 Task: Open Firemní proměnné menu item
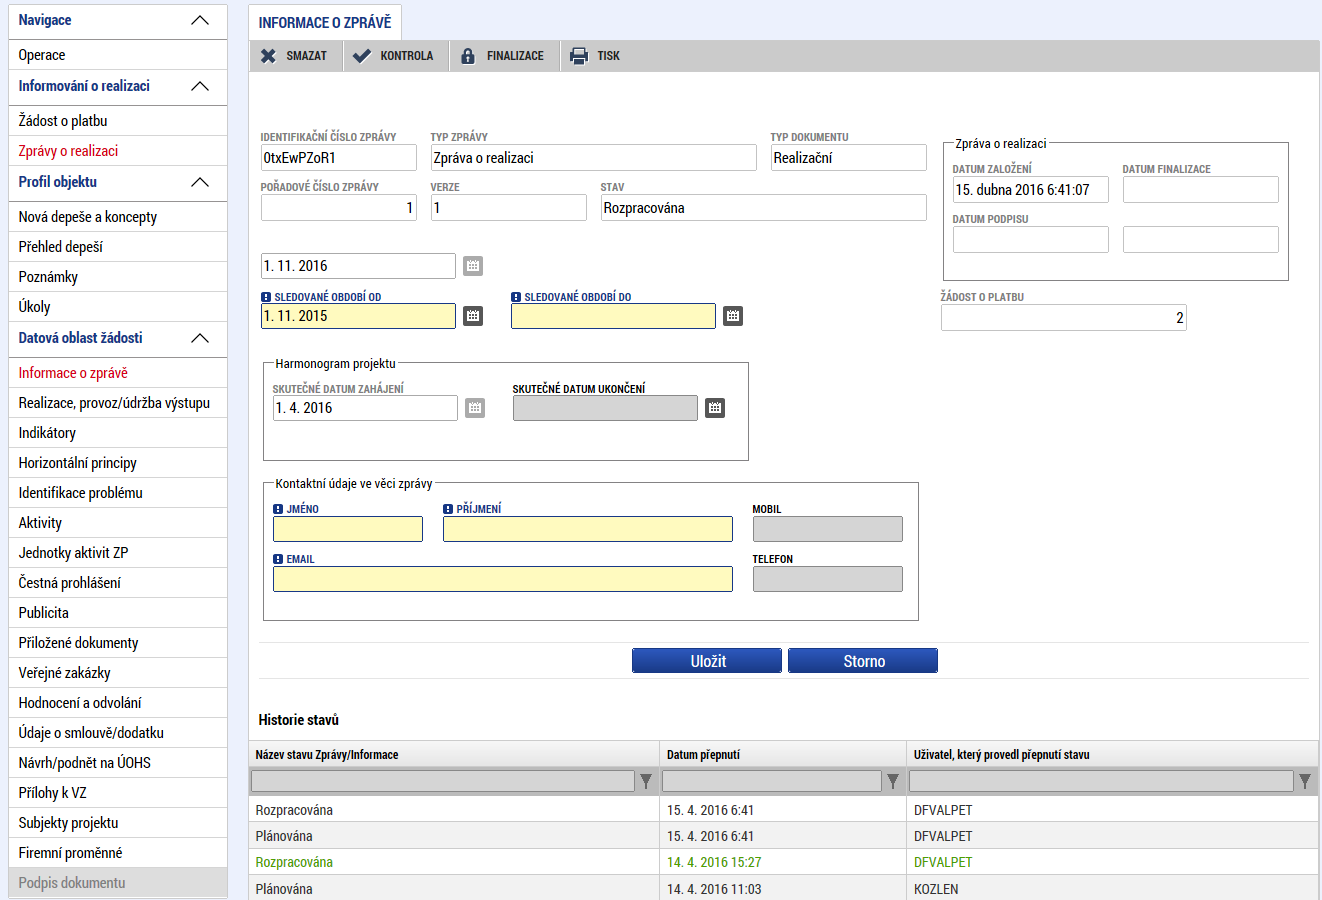pos(118,853)
